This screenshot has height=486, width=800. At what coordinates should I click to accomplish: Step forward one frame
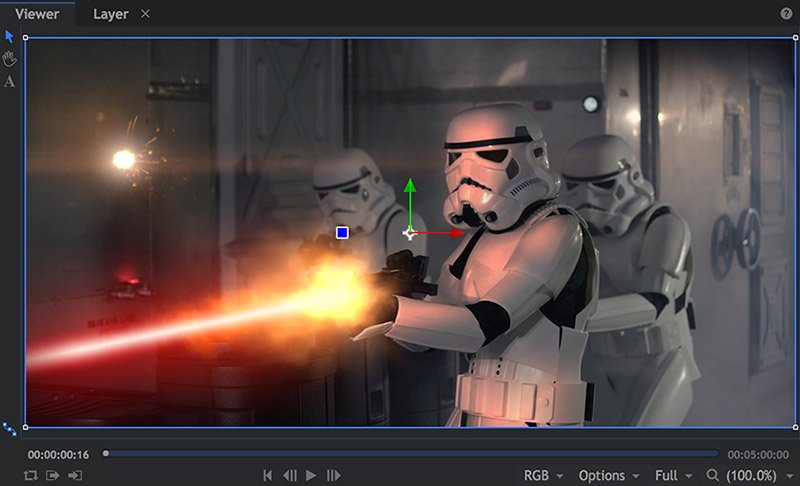pyautogui.click(x=333, y=475)
